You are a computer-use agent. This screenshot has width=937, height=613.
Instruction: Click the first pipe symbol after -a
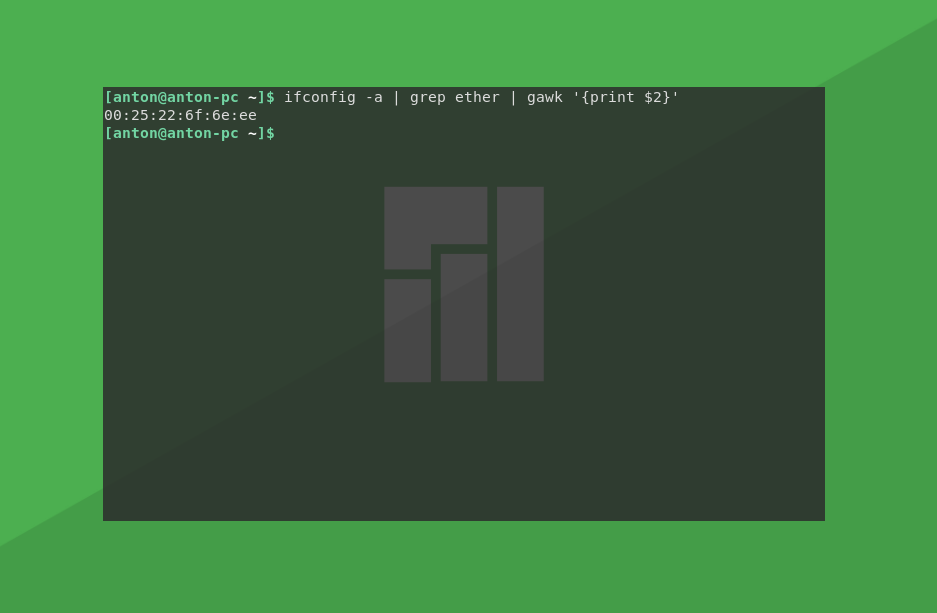tap(396, 97)
